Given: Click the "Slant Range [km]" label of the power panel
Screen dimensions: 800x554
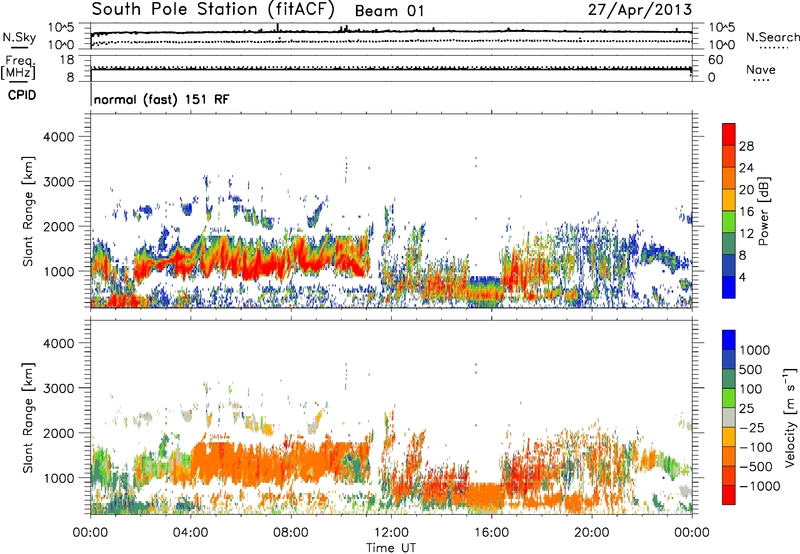Looking at the screenshot, I should coord(28,211).
